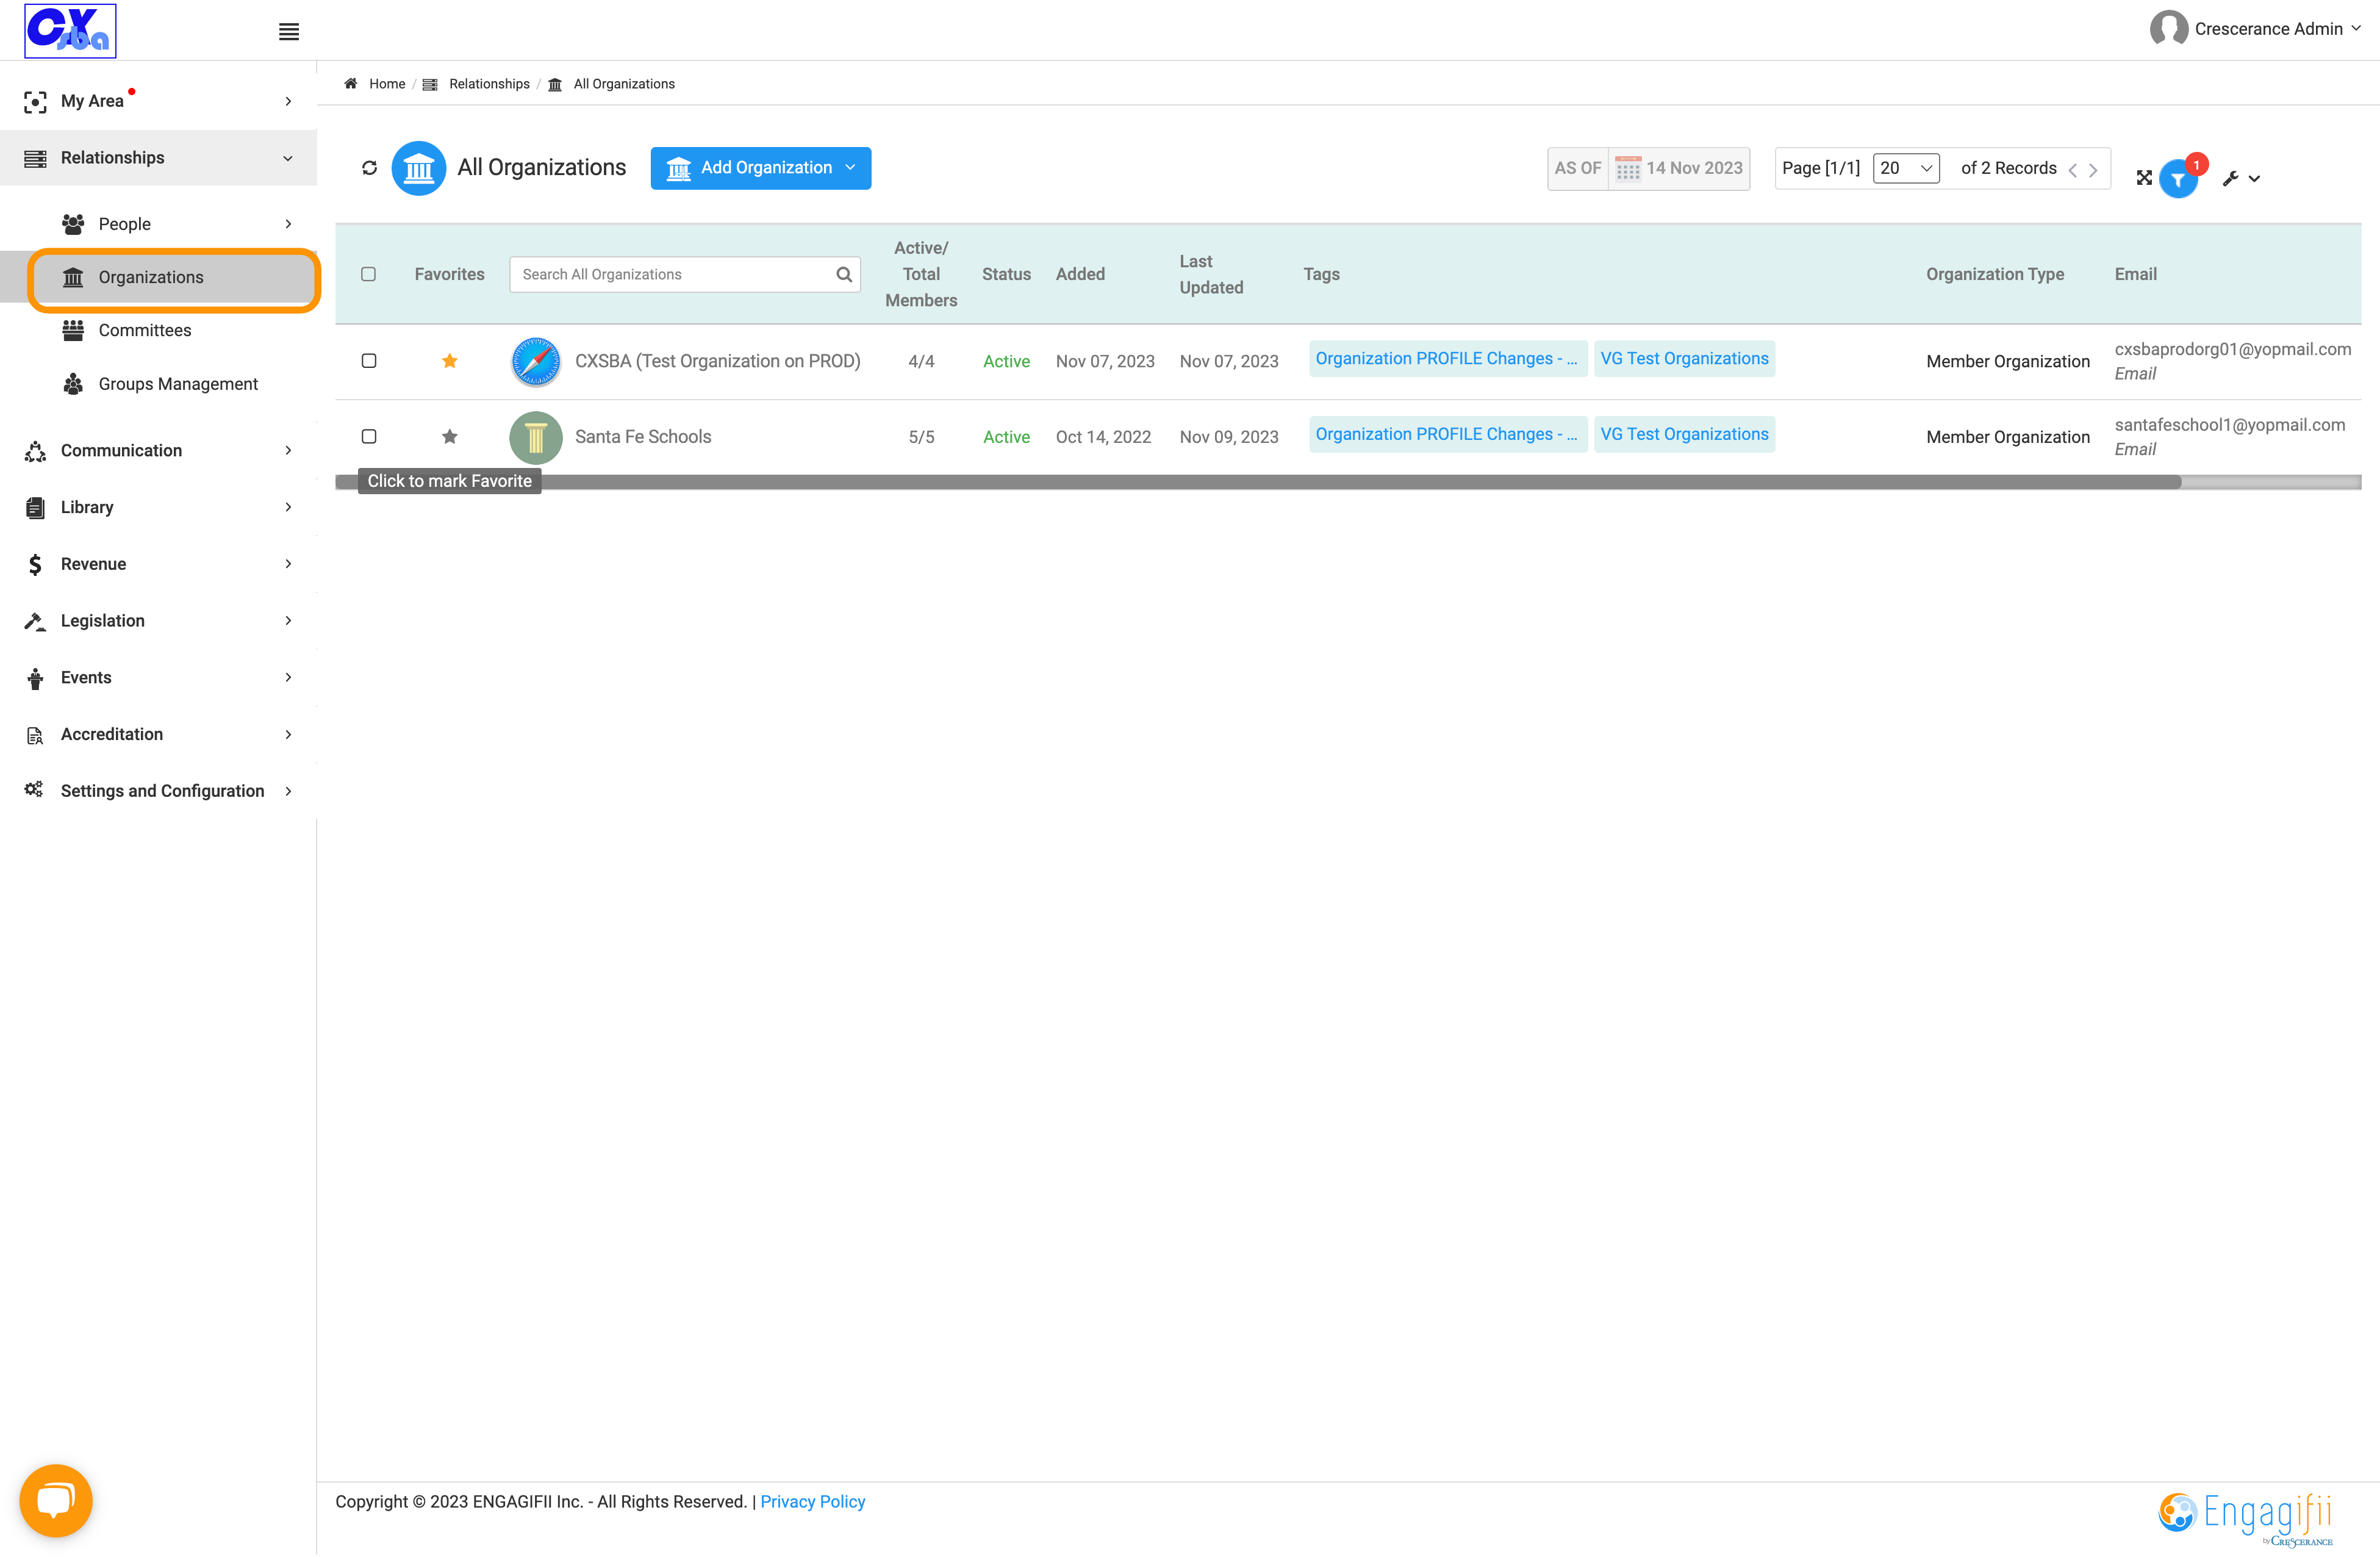Click the CXSBA logo in header
This screenshot has width=2380, height=1557.
(x=70, y=30)
